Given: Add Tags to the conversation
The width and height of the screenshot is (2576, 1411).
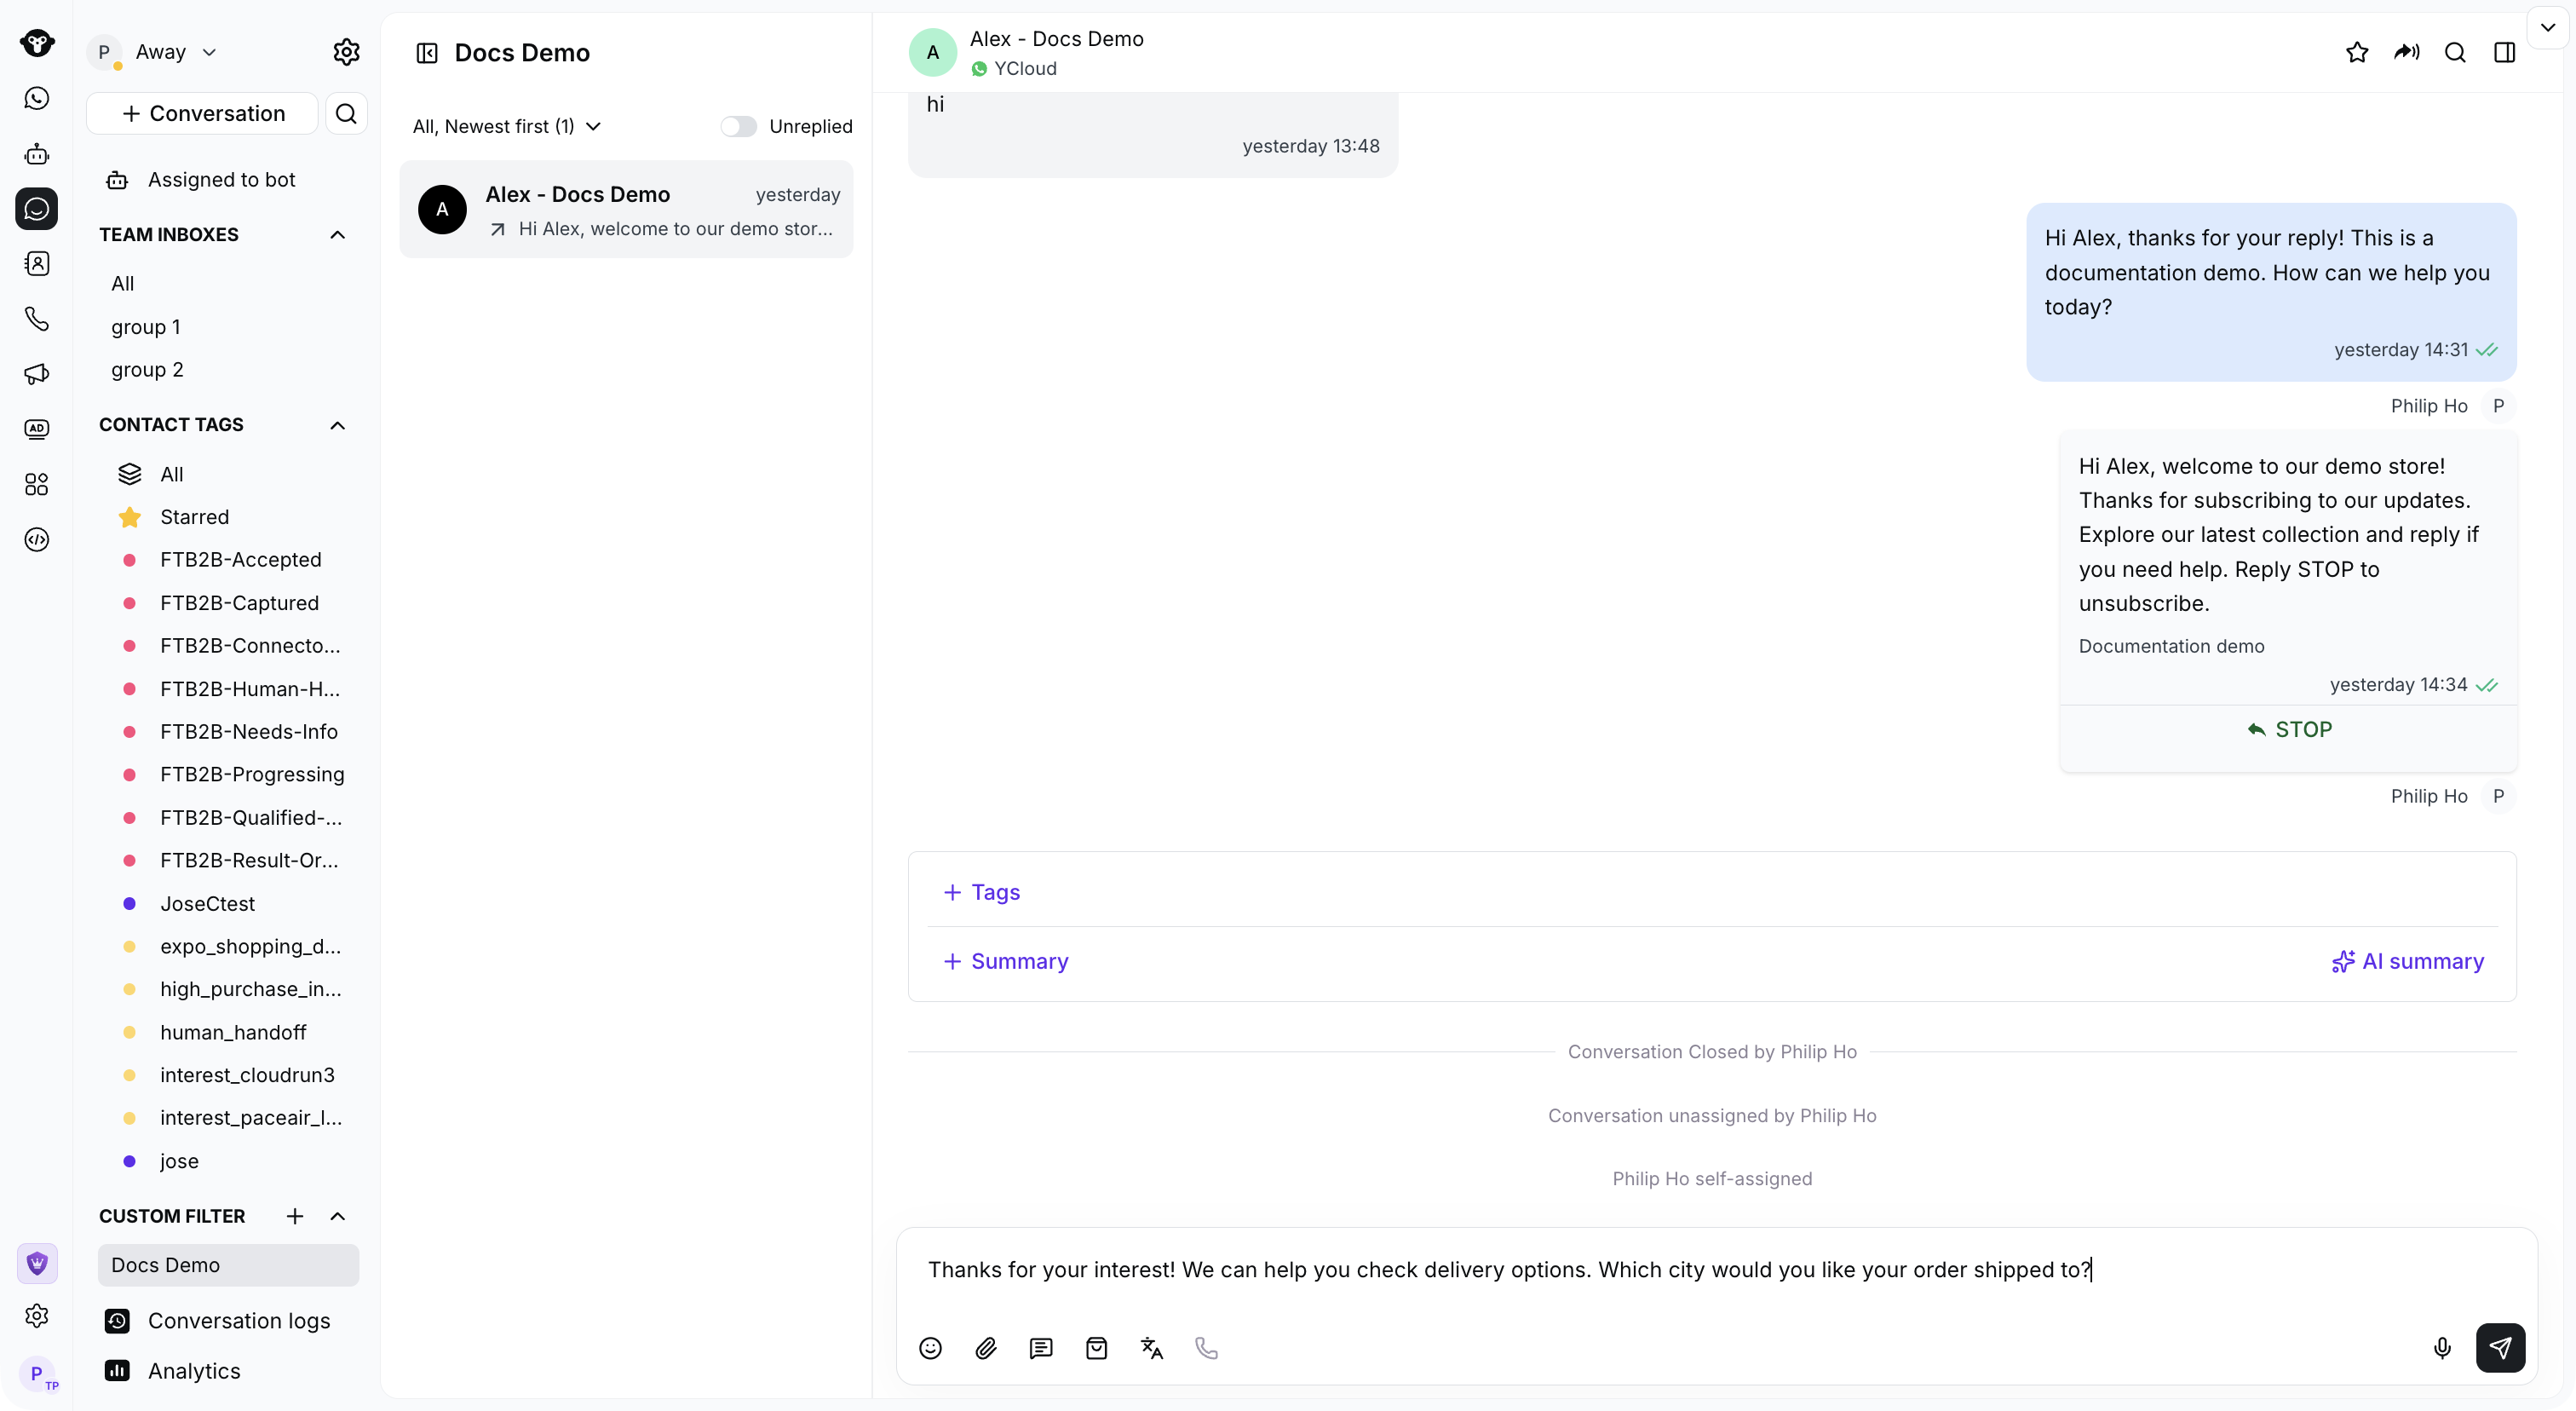Looking at the screenshot, I should click(x=981, y=892).
